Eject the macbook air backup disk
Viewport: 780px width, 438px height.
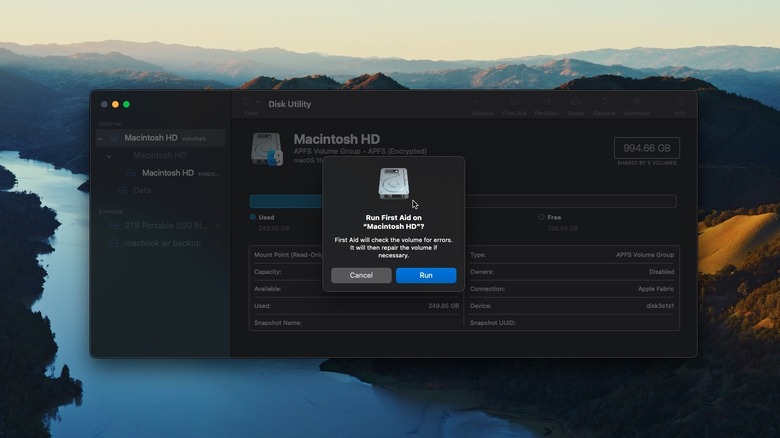point(218,243)
